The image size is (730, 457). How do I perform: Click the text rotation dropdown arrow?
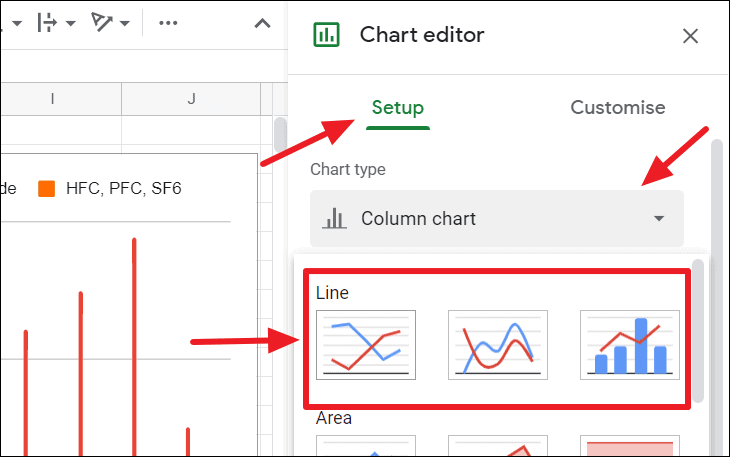point(125,23)
